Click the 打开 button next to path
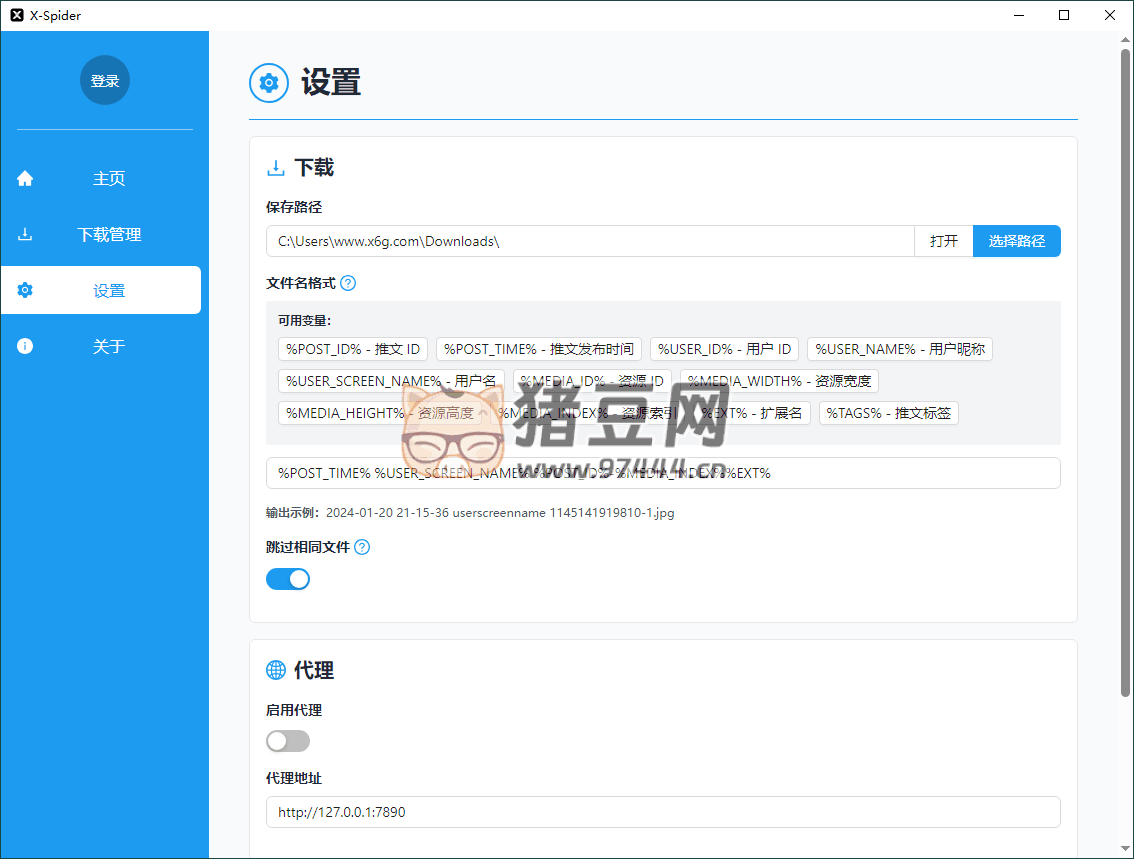The image size is (1134, 859). tap(943, 241)
